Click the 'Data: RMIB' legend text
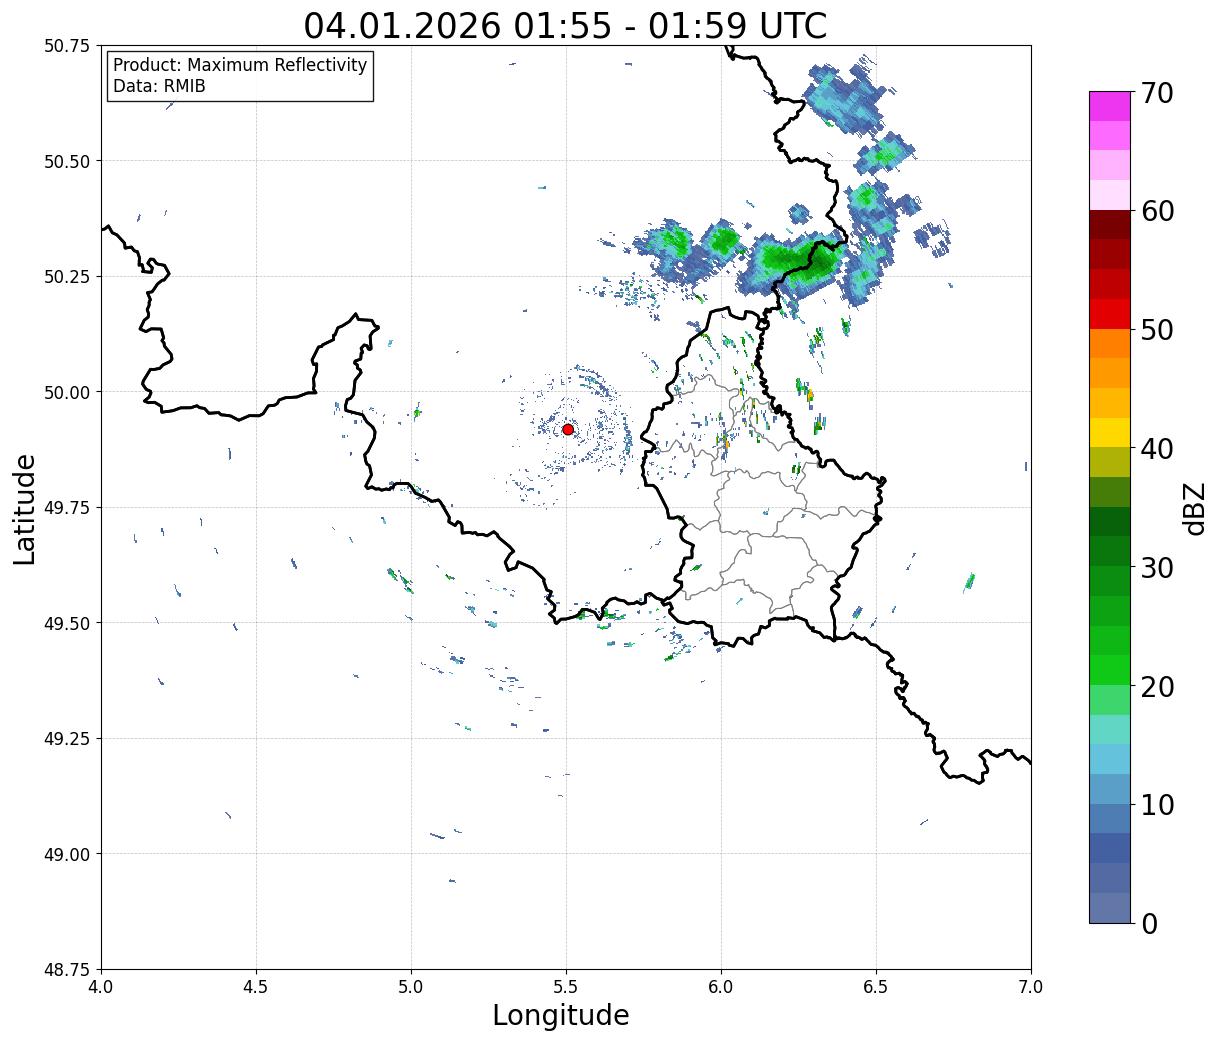 (159, 86)
